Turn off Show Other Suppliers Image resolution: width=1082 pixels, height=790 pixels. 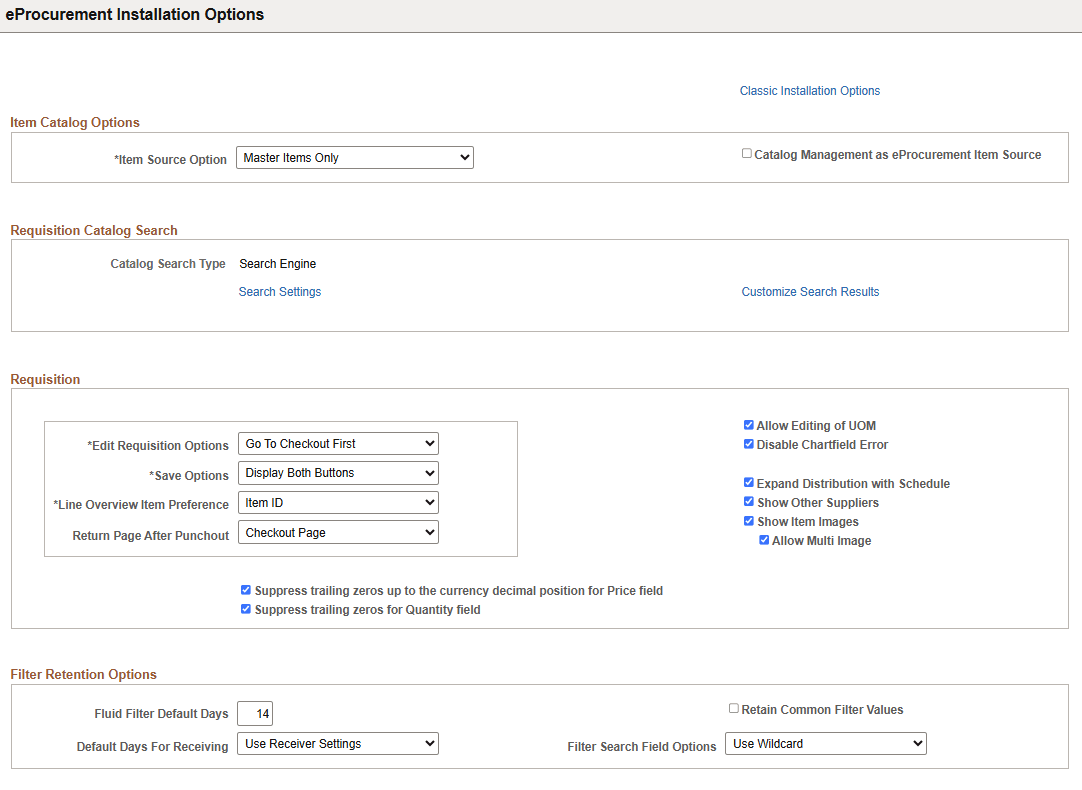(748, 501)
